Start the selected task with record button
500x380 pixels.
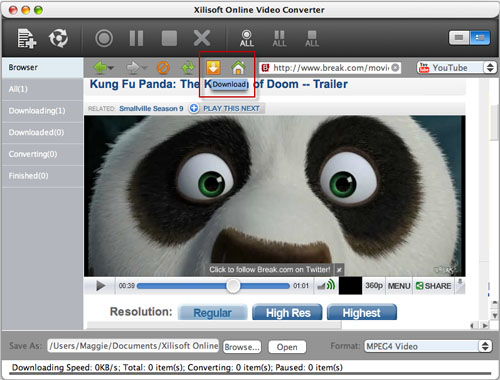click(x=104, y=38)
